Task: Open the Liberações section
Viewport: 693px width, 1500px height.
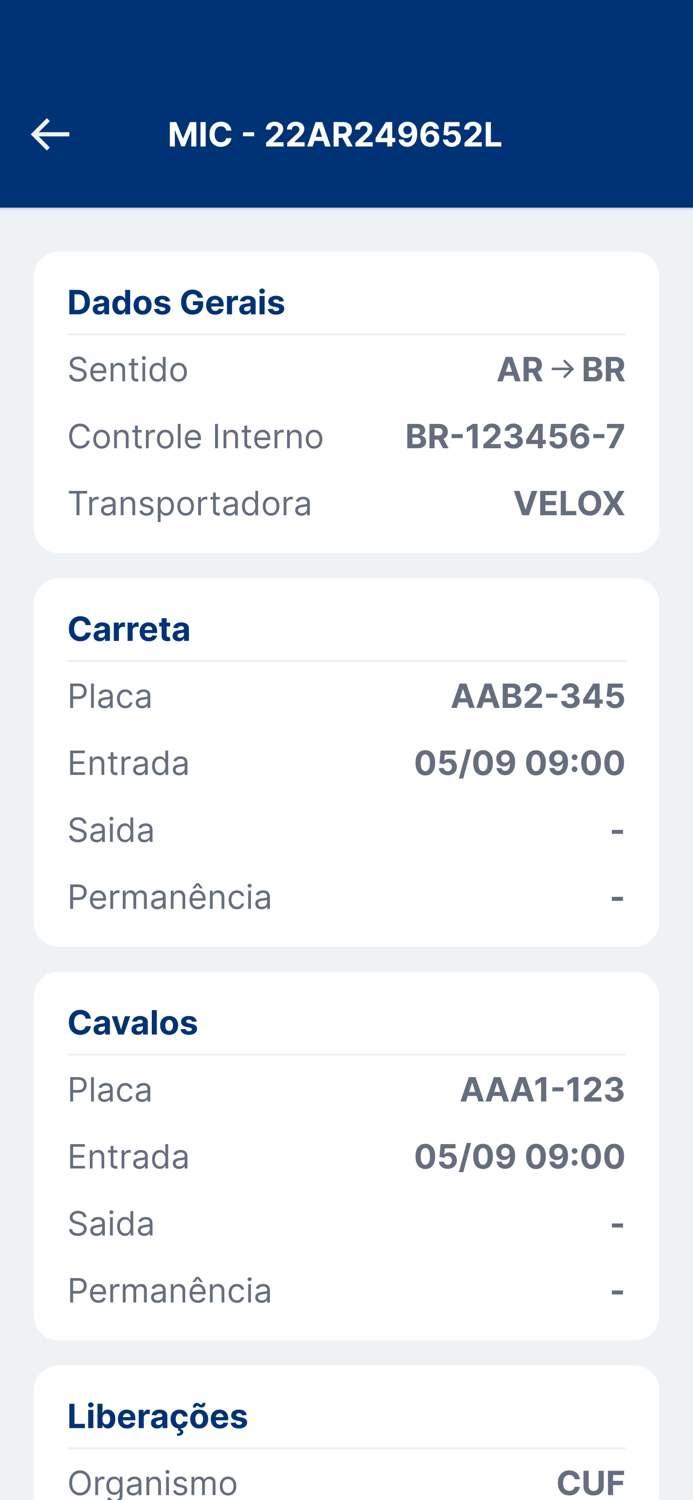Action: pos(158,1415)
